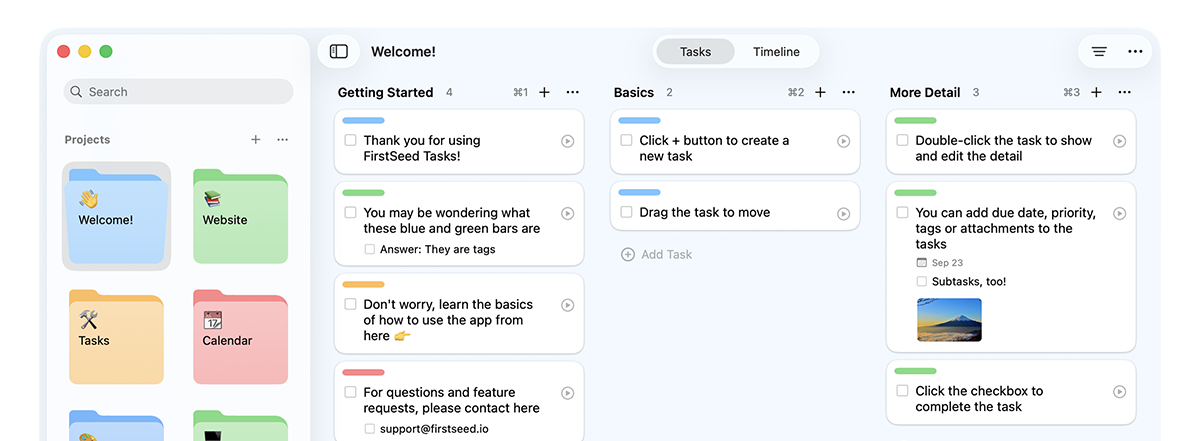
Task: Open Getting Started column options menu
Action: pyautogui.click(x=572, y=92)
